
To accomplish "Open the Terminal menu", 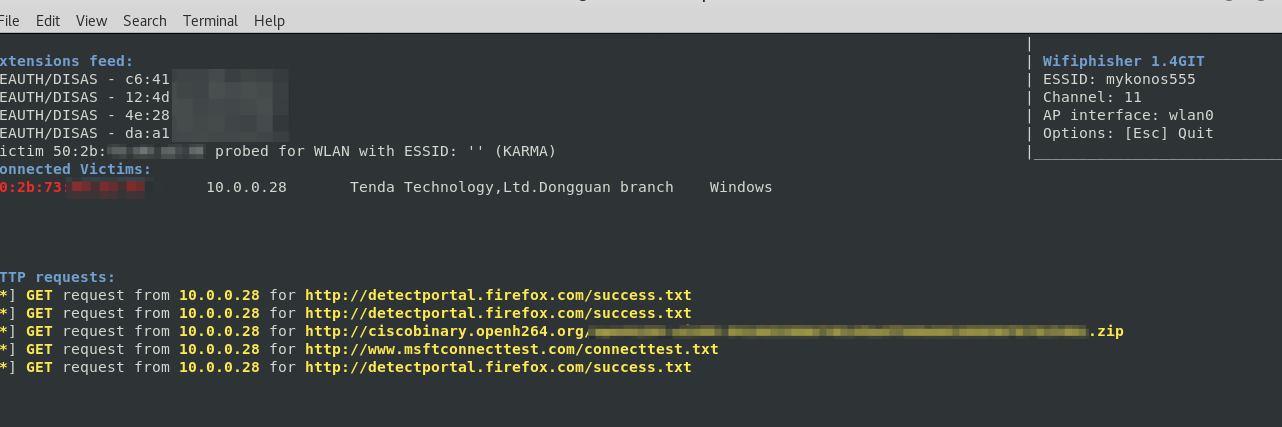I will click(210, 20).
